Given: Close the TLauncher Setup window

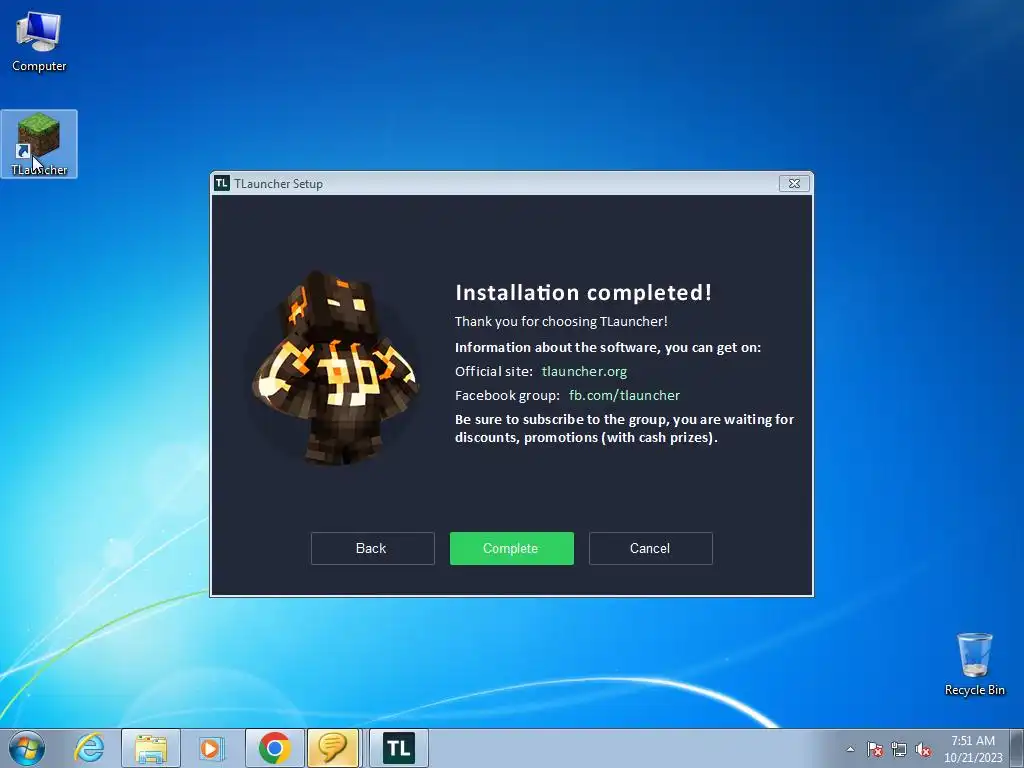Looking at the screenshot, I should 794,184.
